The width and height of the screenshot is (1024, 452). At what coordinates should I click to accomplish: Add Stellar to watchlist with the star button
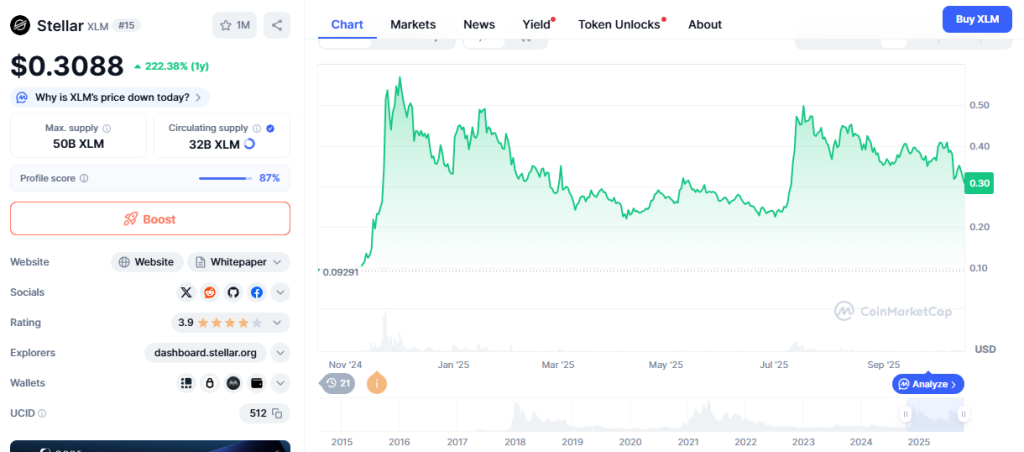coord(234,25)
